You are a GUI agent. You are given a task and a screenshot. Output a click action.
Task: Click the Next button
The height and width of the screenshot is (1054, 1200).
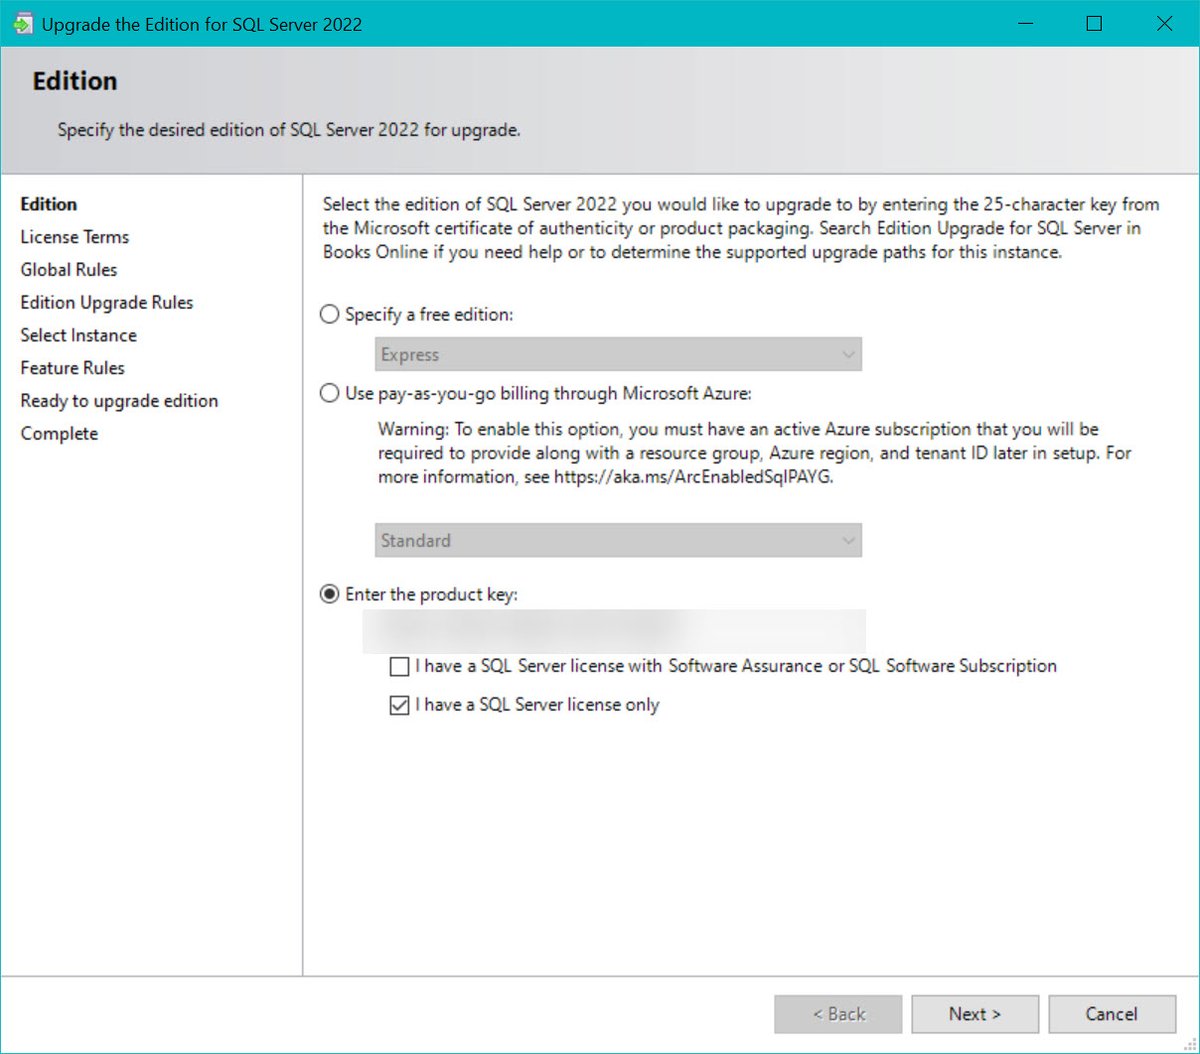tap(974, 1013)
